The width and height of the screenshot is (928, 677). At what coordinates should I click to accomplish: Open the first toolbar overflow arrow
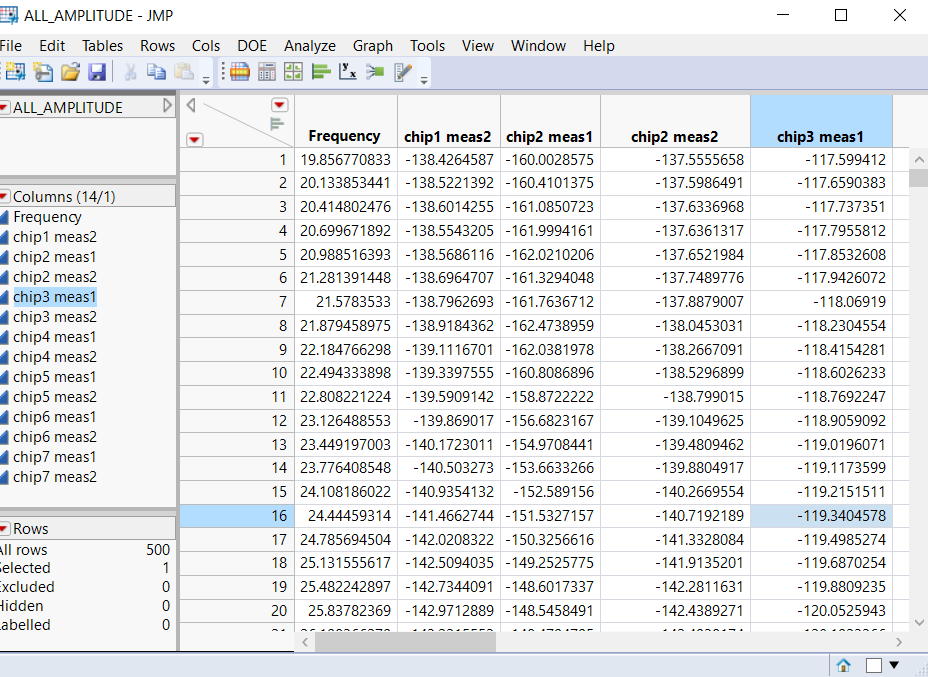(x=206, y=80)
